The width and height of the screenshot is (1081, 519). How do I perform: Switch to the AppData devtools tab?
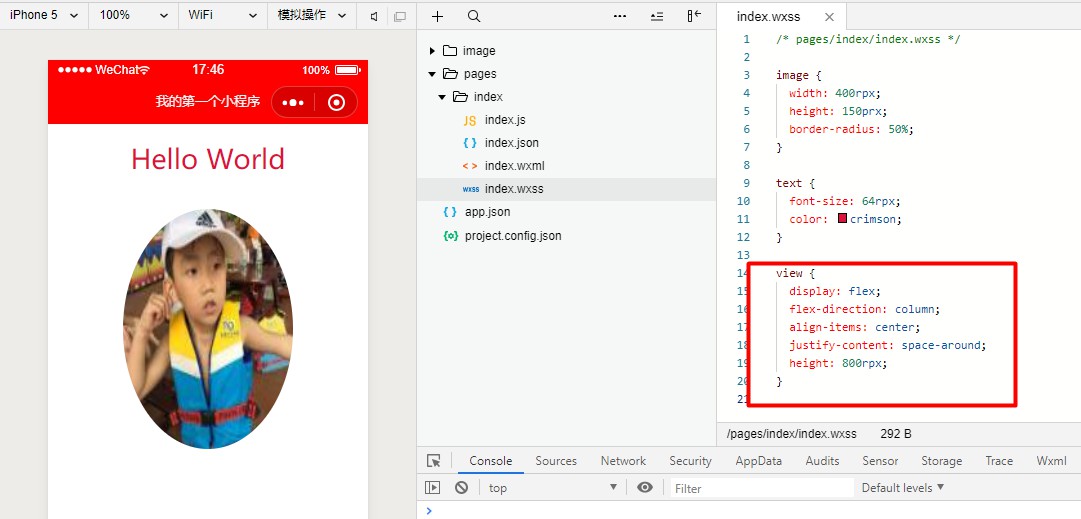[758, 461]
